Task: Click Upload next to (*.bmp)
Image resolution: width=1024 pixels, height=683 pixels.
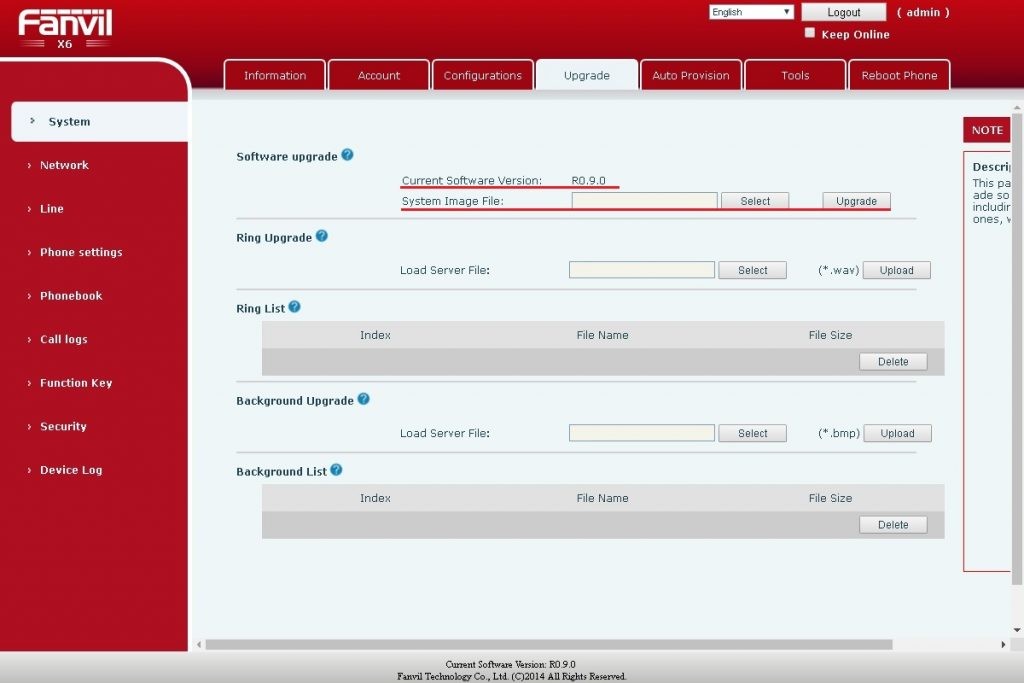Action: click(x=897, y=434)
